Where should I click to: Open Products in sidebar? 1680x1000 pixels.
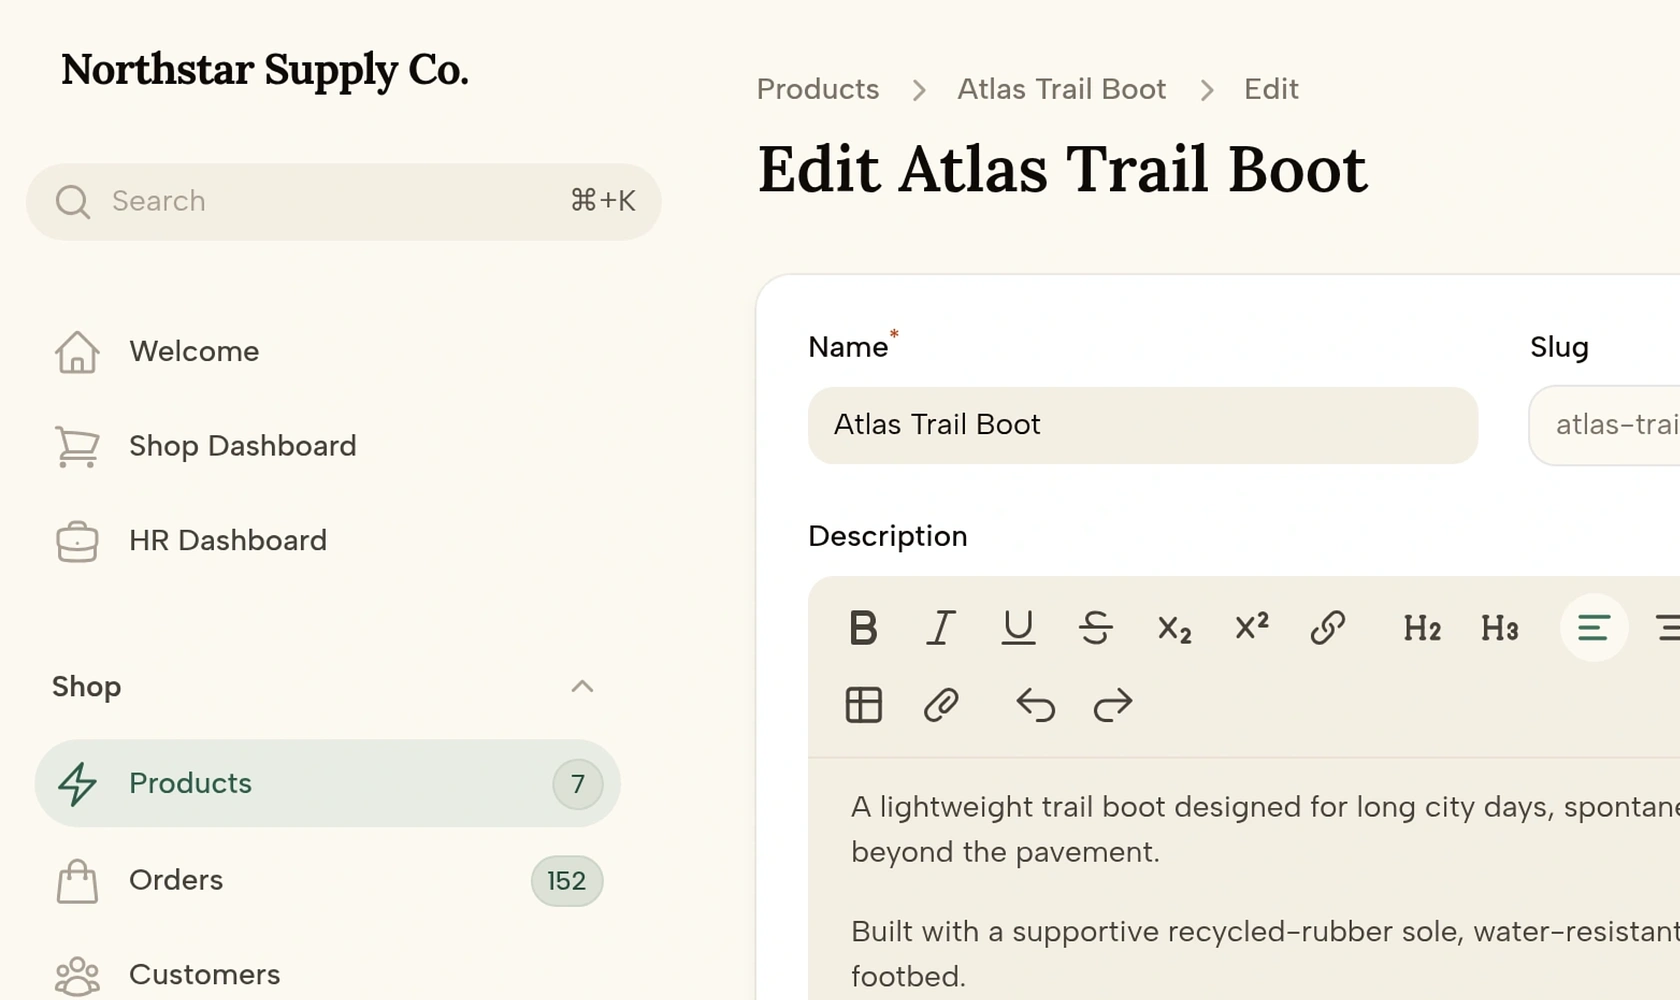328,783
